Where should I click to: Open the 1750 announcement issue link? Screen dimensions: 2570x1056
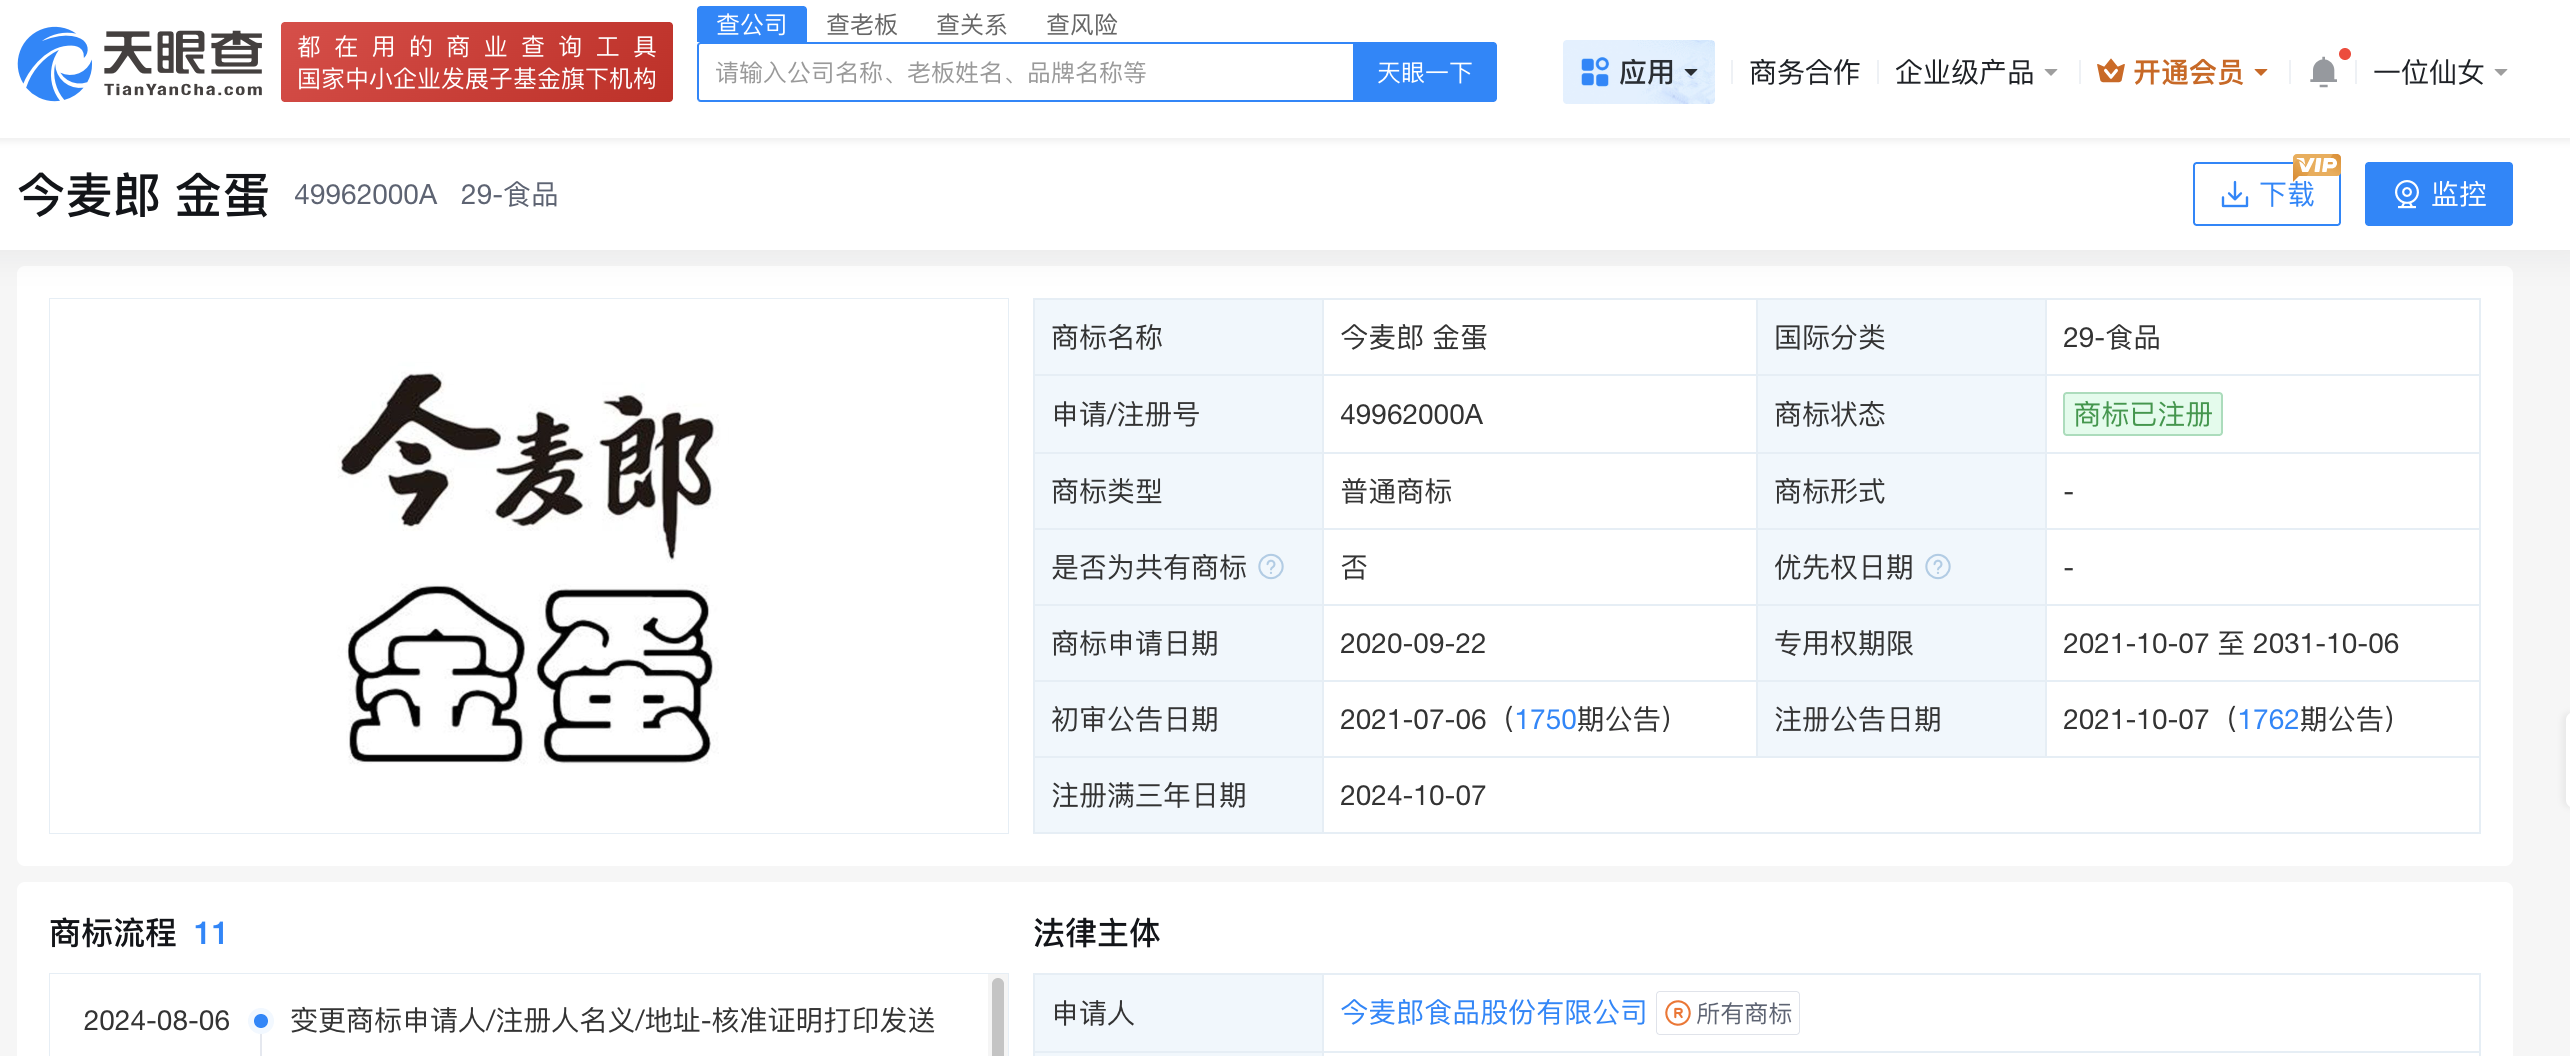click(x=1545, y=719)
